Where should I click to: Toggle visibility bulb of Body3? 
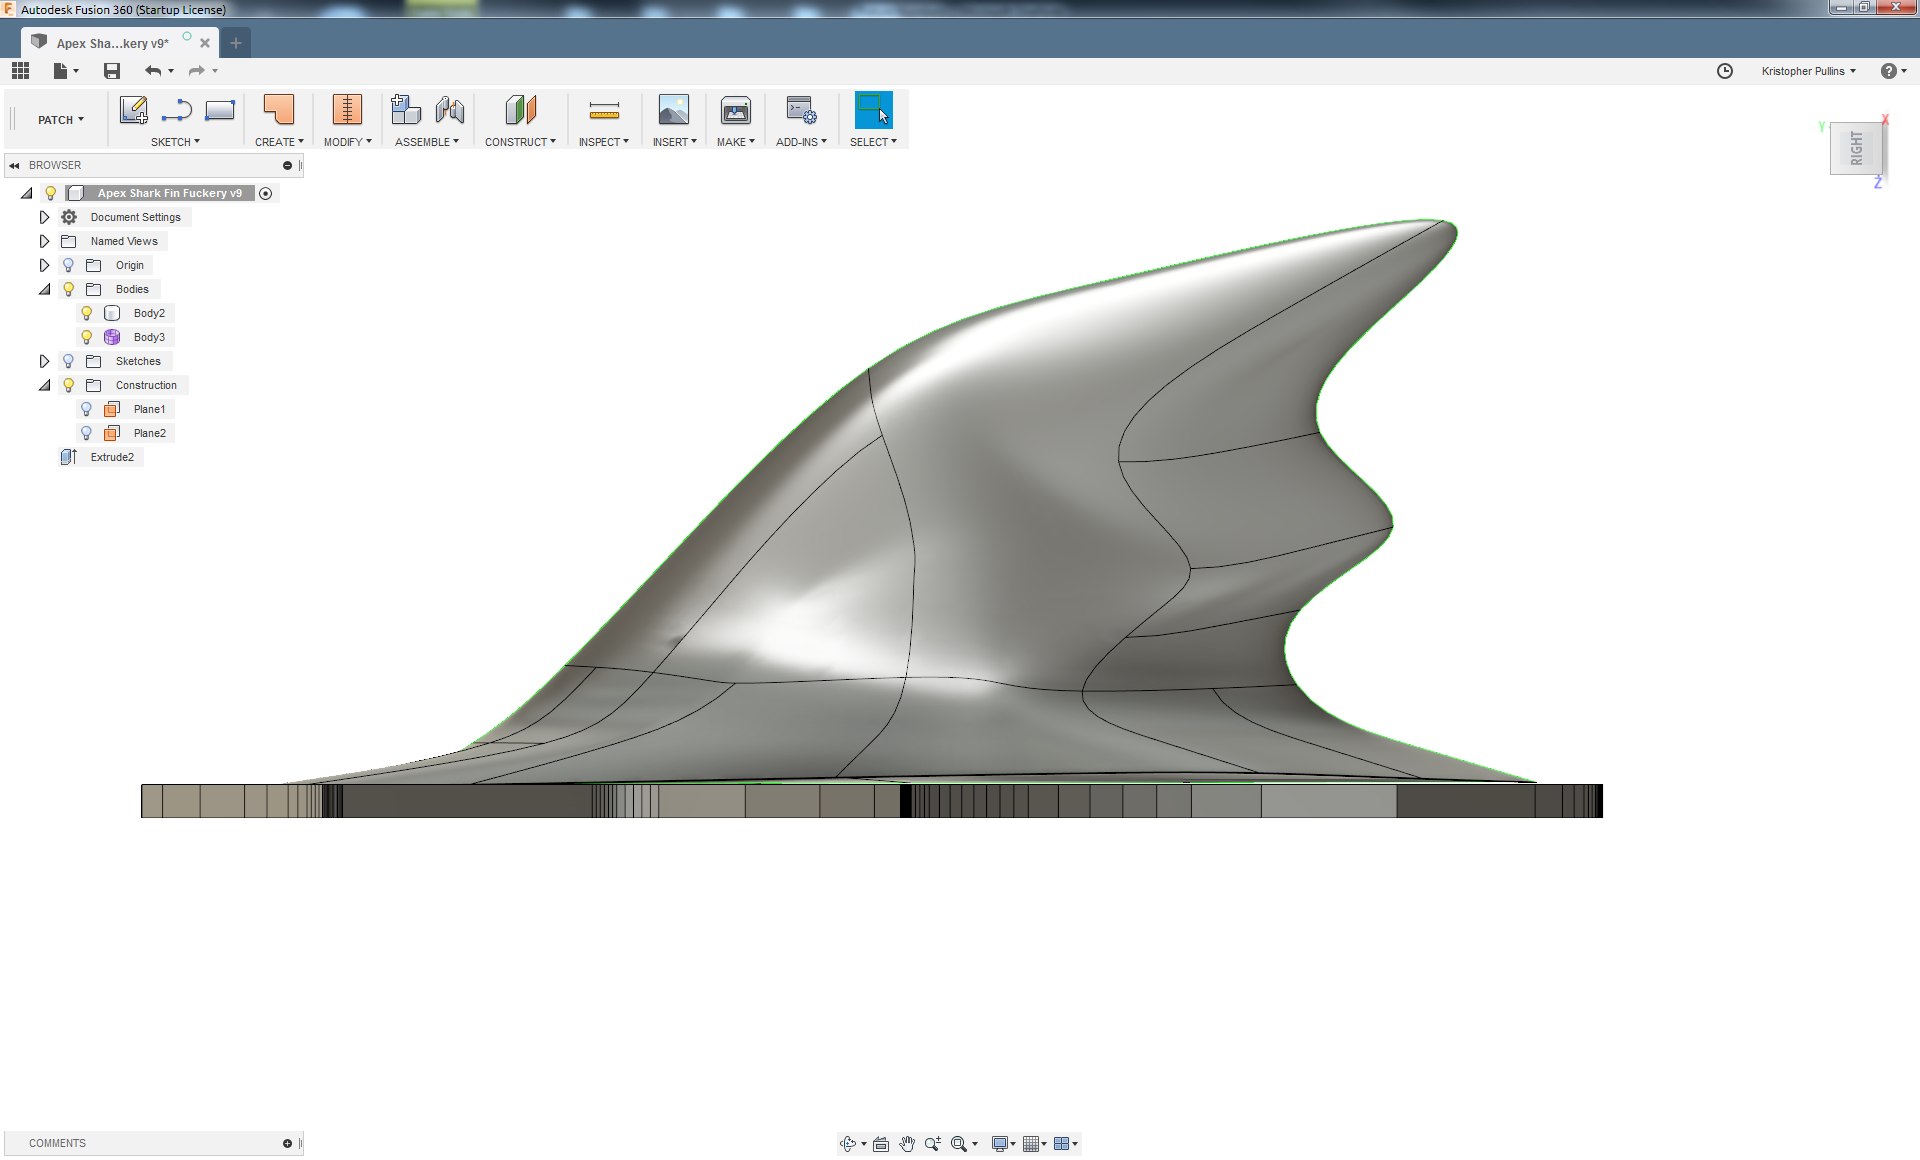click(x=87, y=337)
